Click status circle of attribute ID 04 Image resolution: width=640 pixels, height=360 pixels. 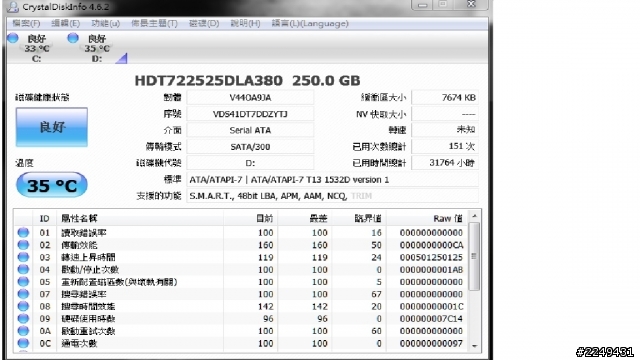[x=23, y=269]
